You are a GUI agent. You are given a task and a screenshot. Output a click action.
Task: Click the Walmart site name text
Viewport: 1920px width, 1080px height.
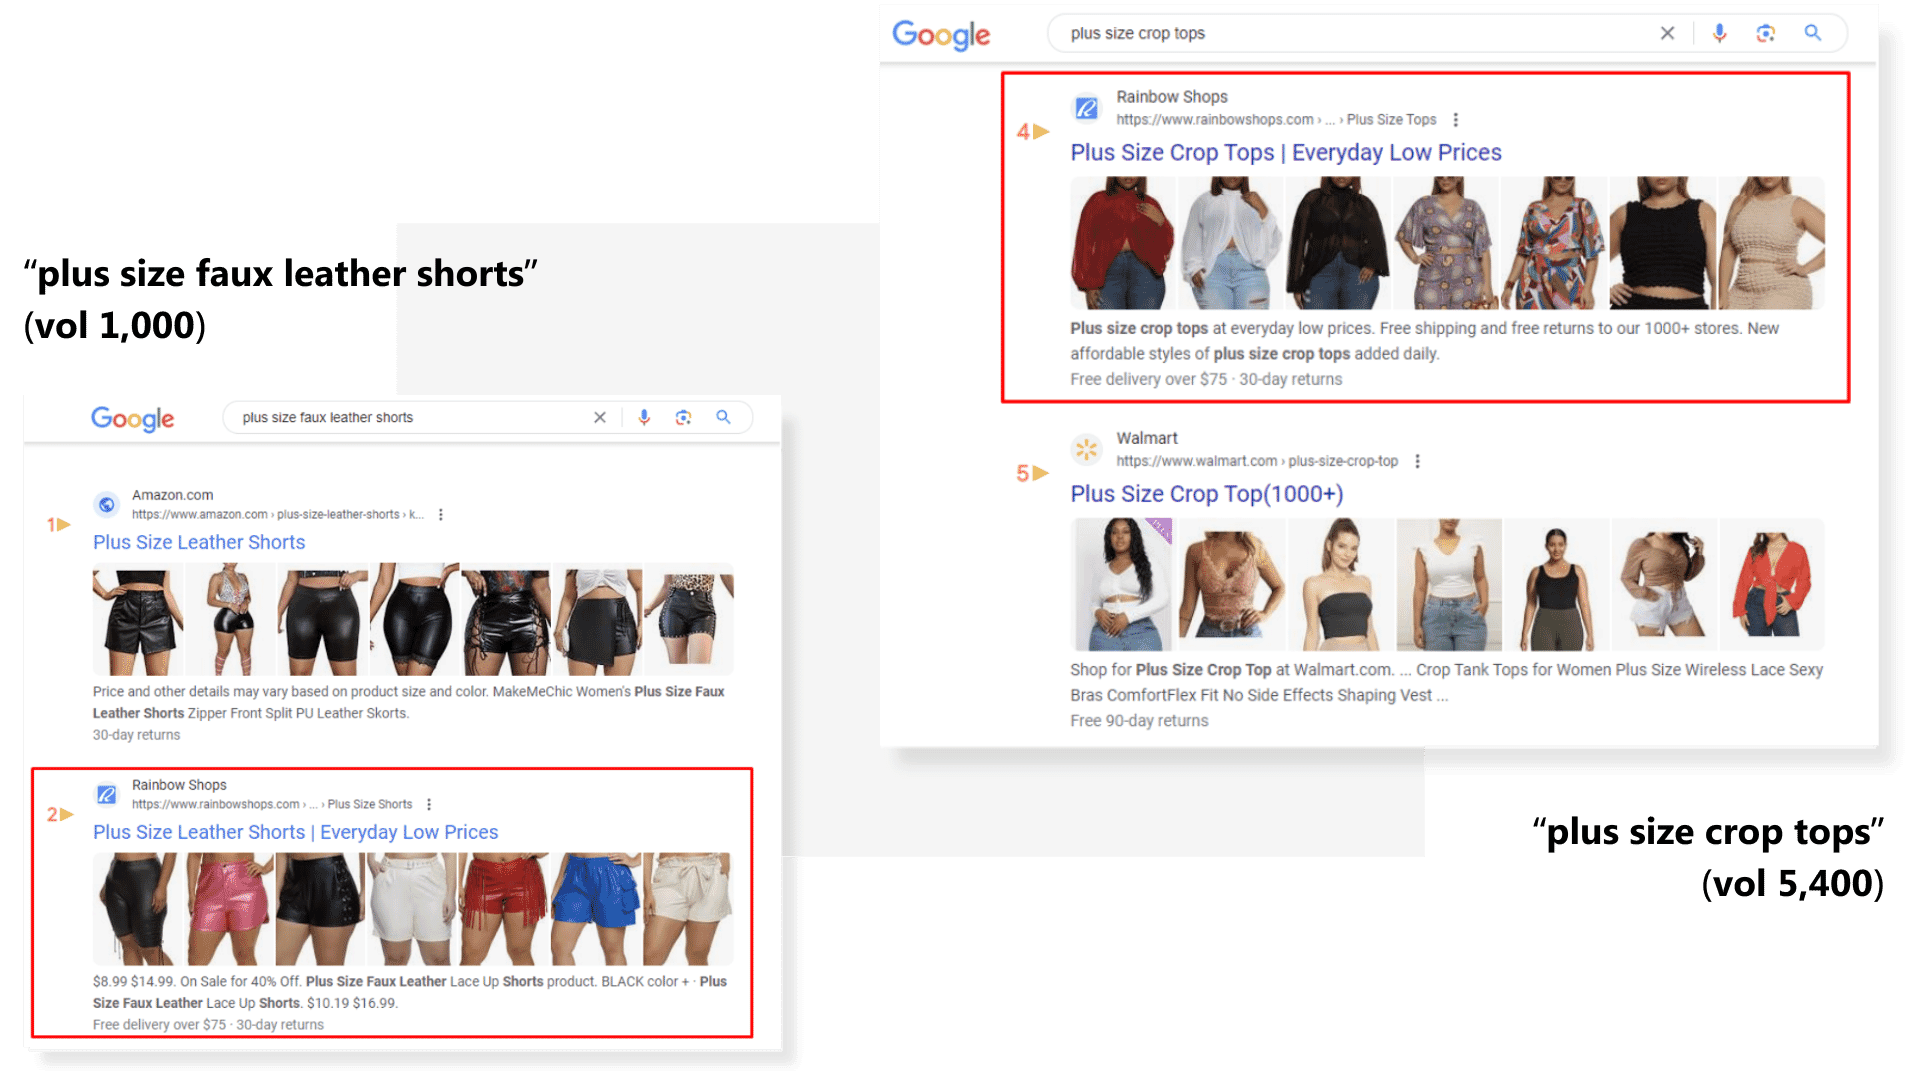click(1147, 438)
